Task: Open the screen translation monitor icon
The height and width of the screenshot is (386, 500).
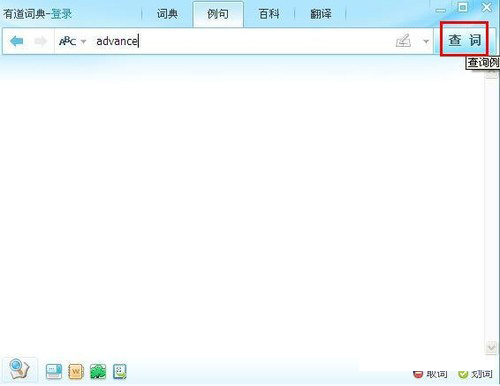Action: pos(54,371)
